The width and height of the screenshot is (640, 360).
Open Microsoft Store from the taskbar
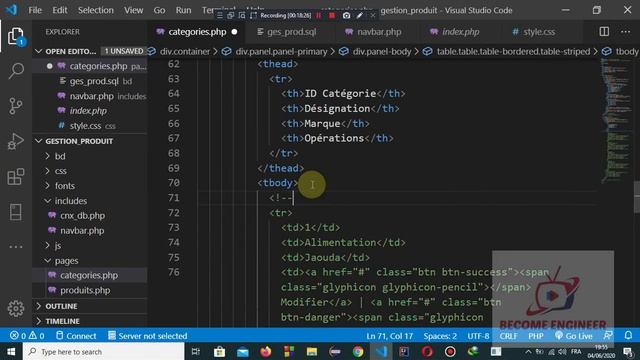tap(219, 351)
